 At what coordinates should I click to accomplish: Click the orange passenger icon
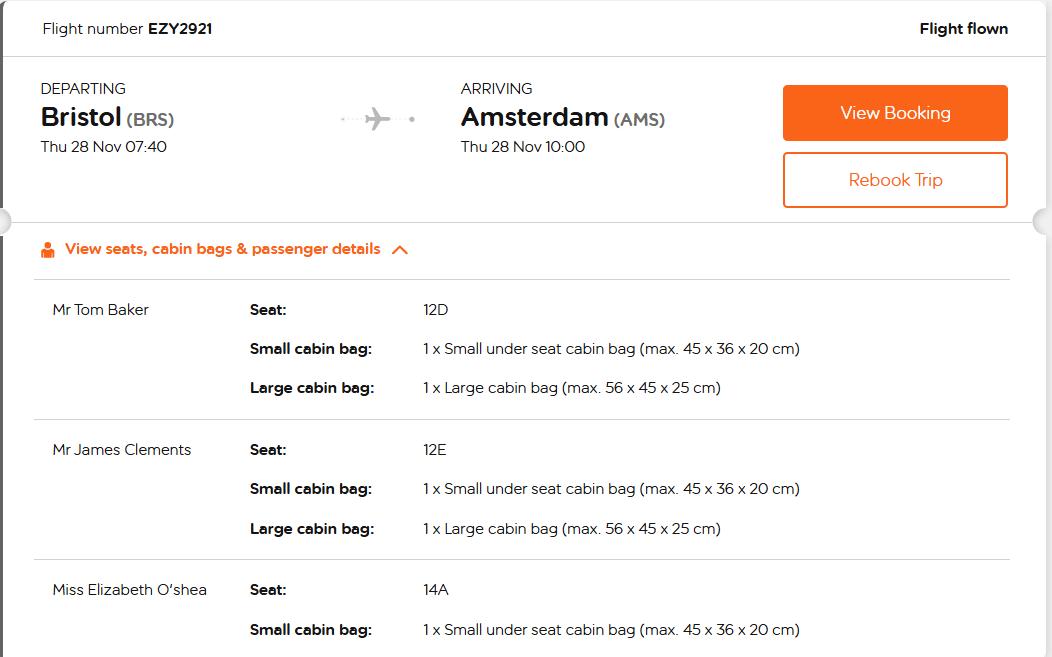[47, 250]
